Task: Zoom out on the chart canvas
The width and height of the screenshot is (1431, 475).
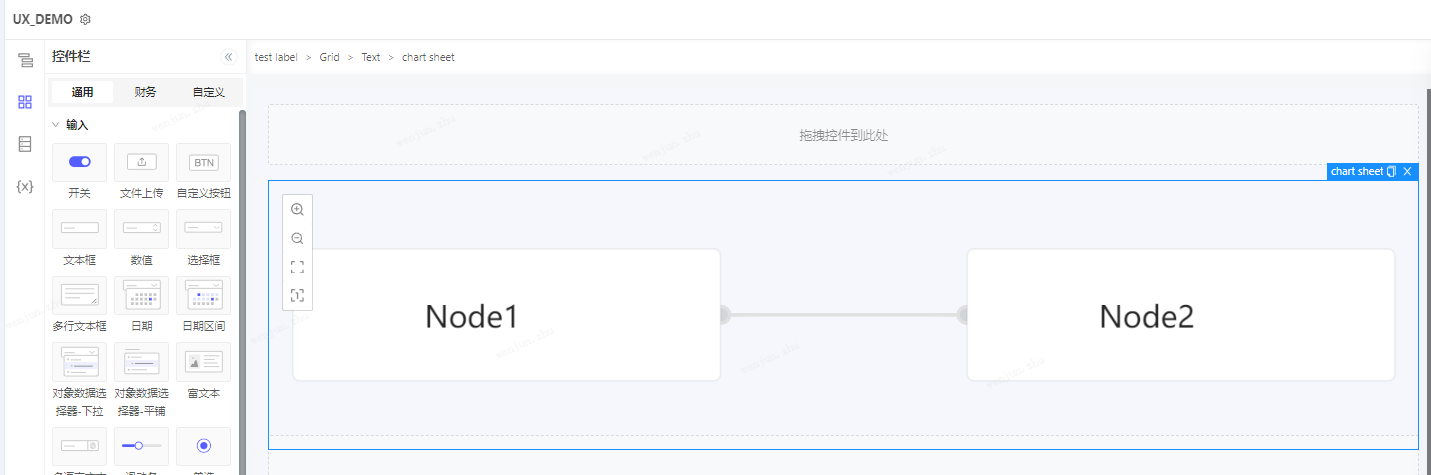Action: (x=297, y=238)
